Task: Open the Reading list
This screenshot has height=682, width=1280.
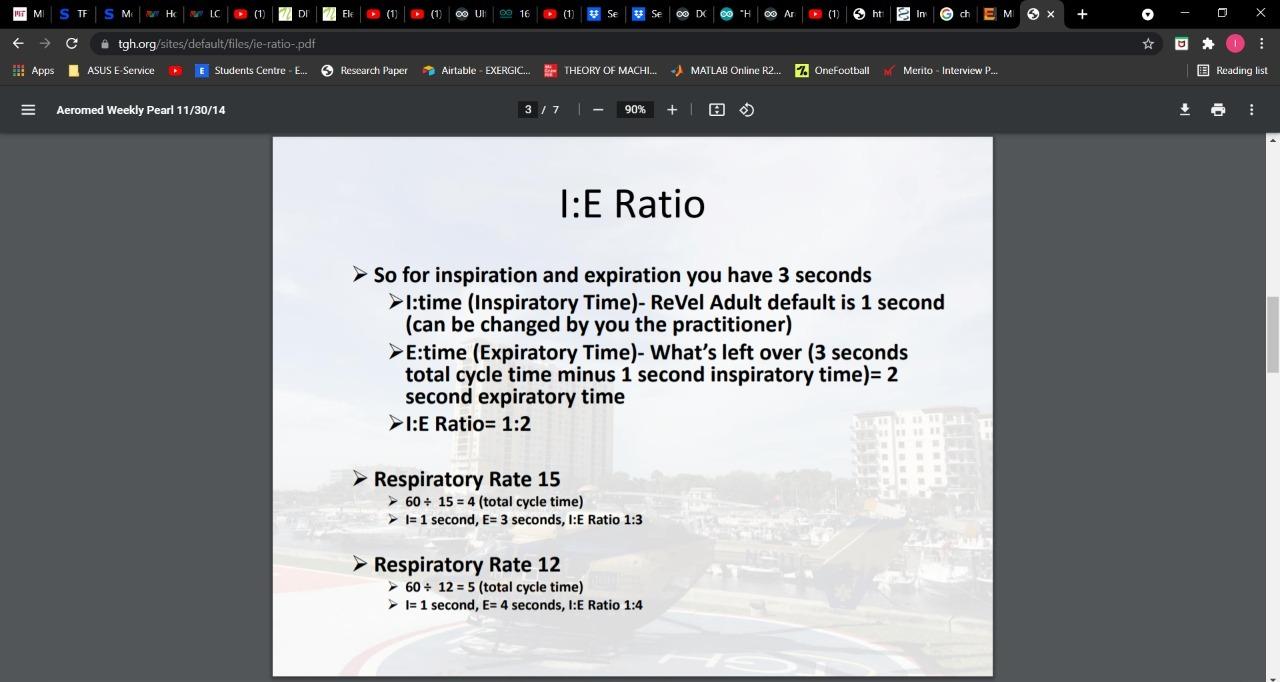Action: point(1232,70)
